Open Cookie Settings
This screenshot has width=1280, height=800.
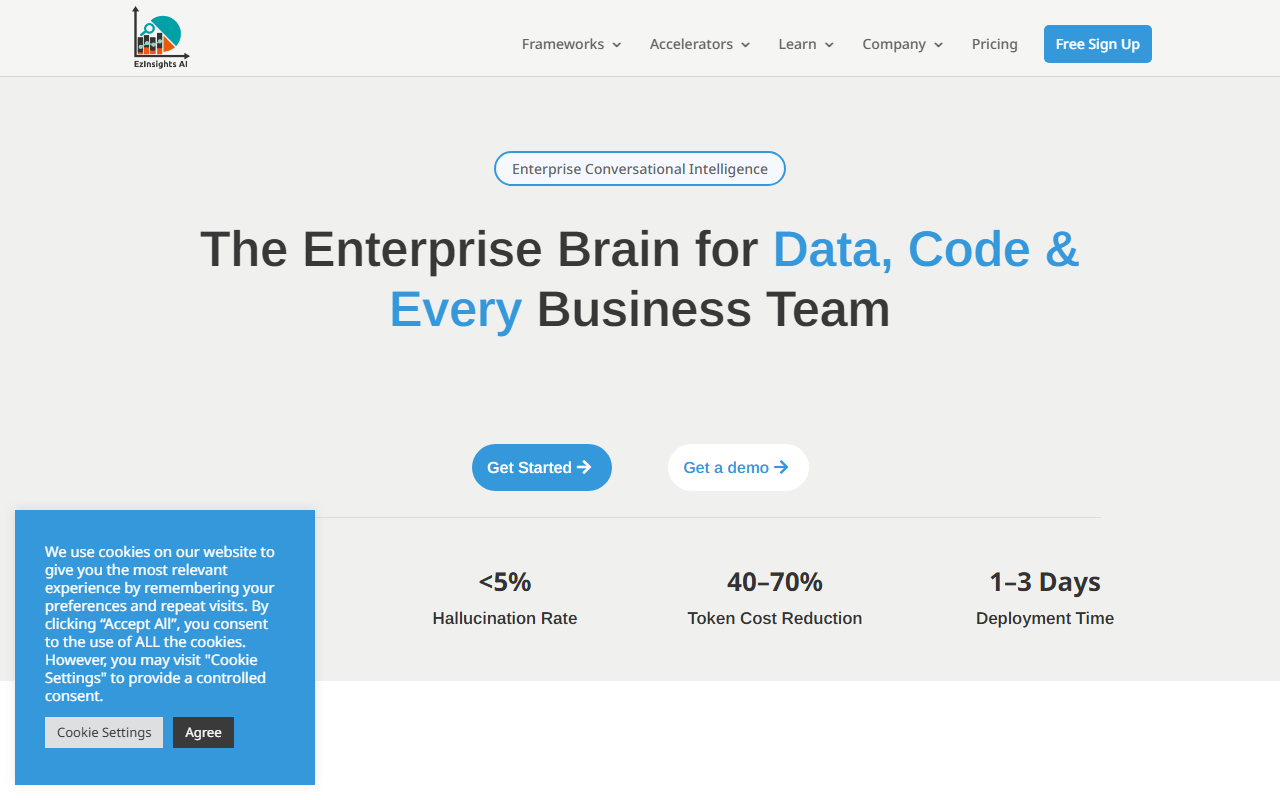coord(104,732)
